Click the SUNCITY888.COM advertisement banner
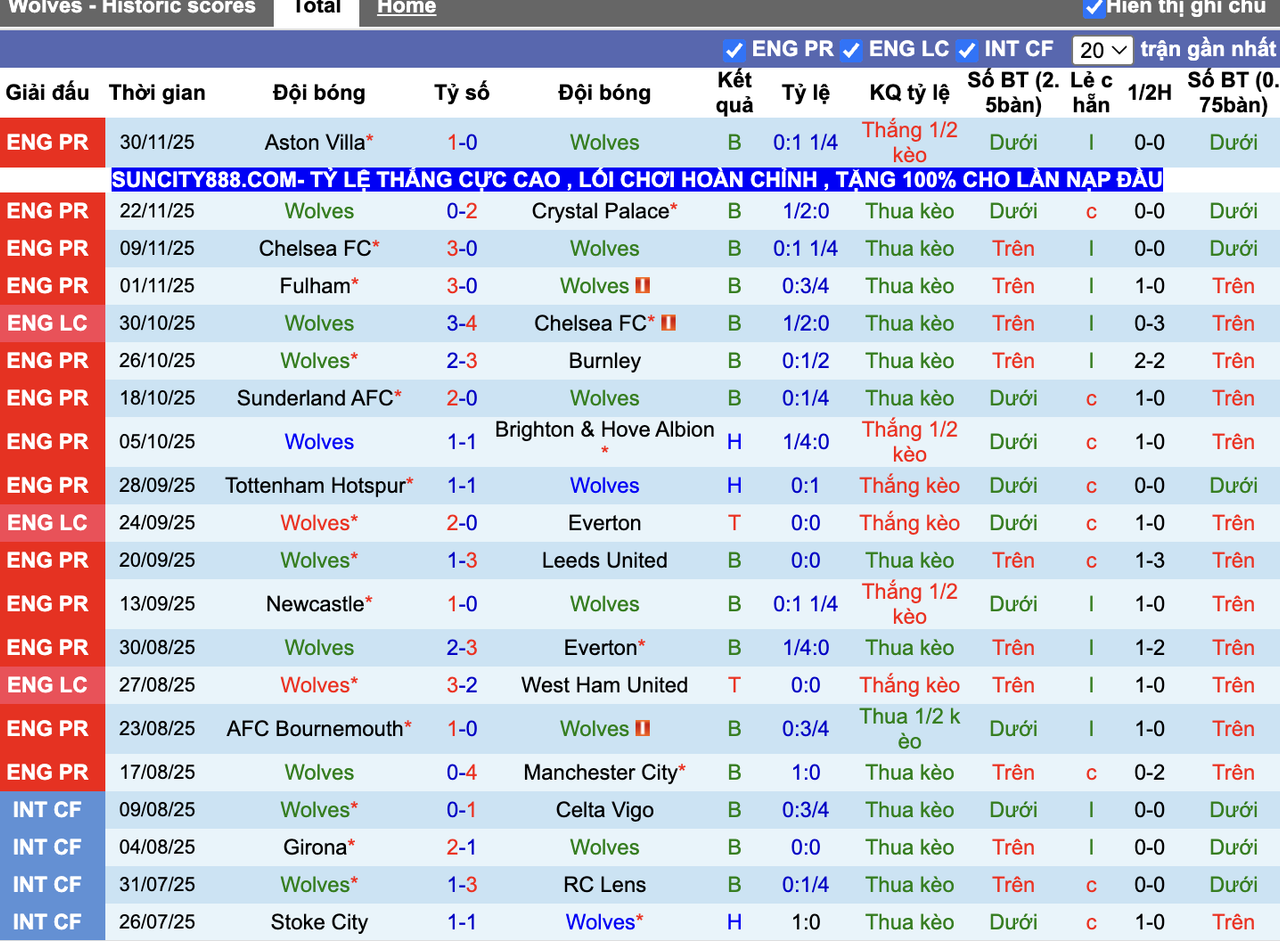The image size is (1280, 941). pos(637,180)
